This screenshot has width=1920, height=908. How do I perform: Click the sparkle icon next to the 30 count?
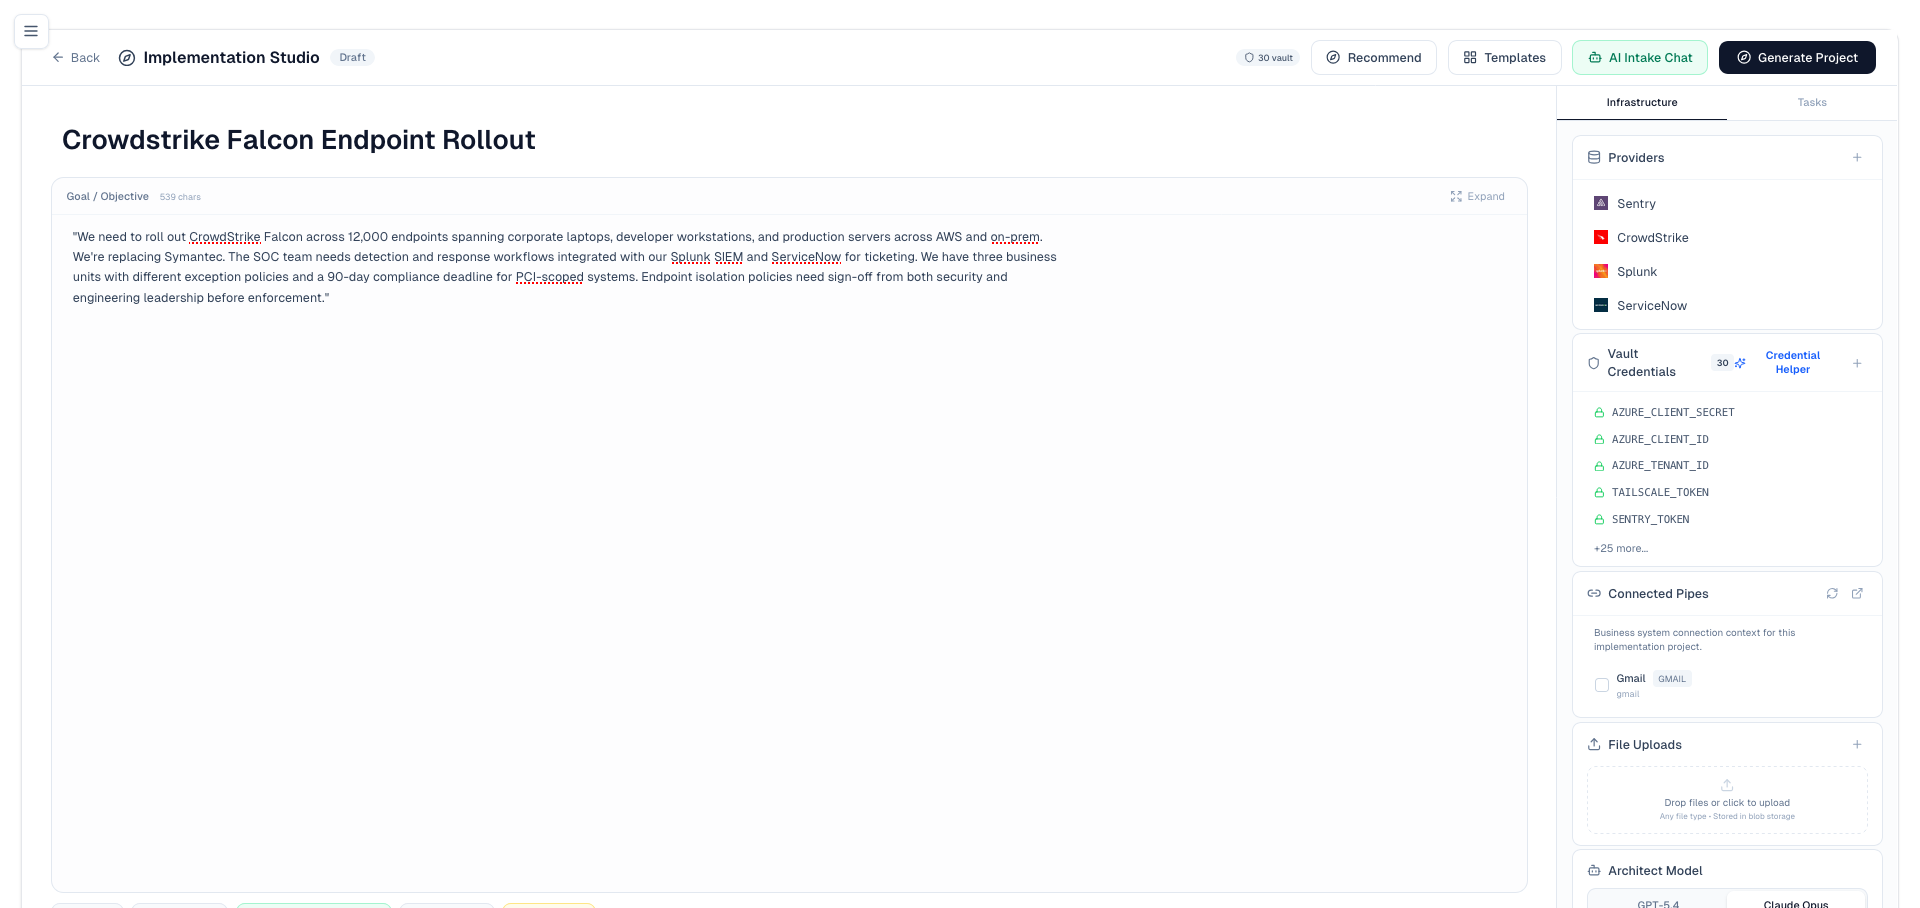[x=1740, y=363]
